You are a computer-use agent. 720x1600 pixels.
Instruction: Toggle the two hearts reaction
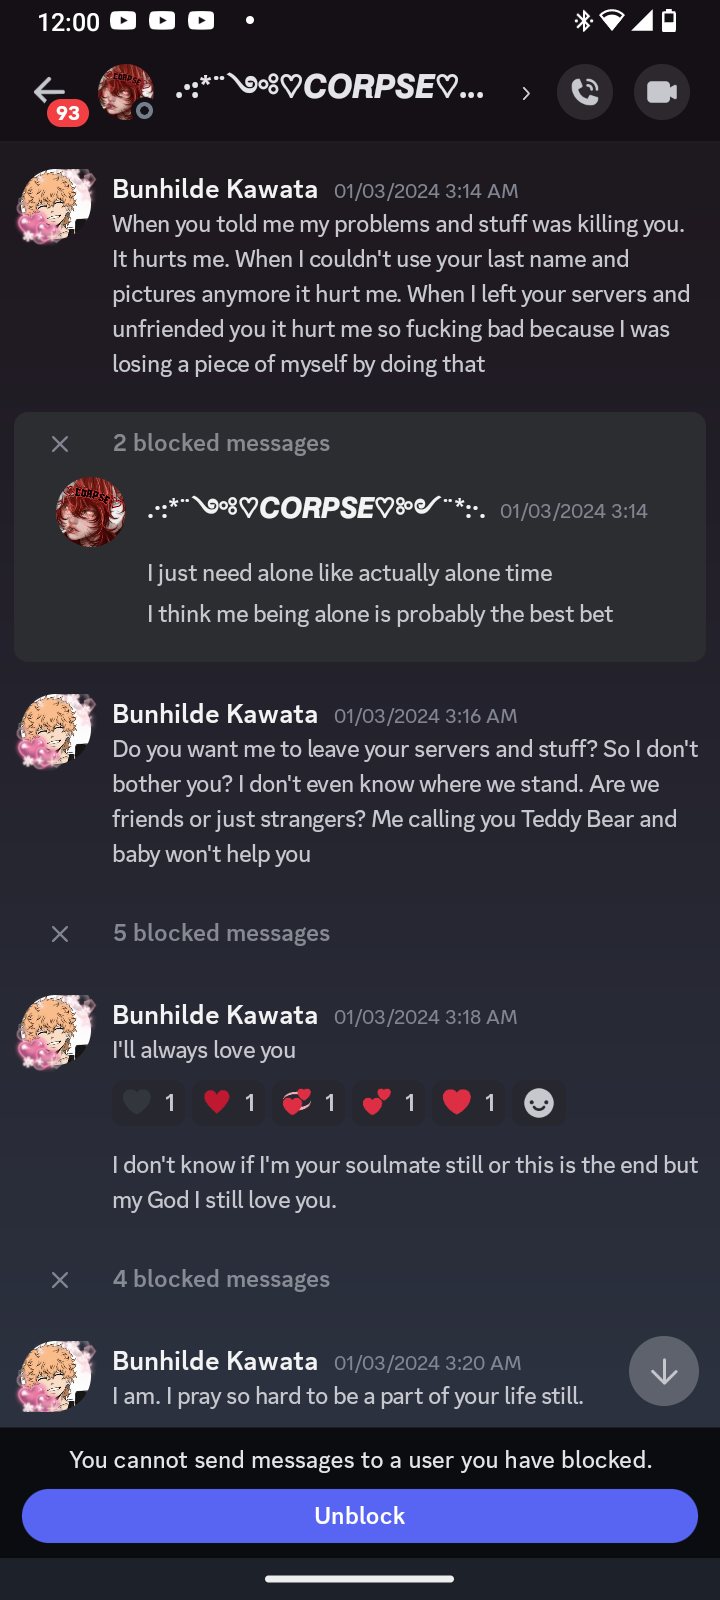click(x=388, y=1102)
